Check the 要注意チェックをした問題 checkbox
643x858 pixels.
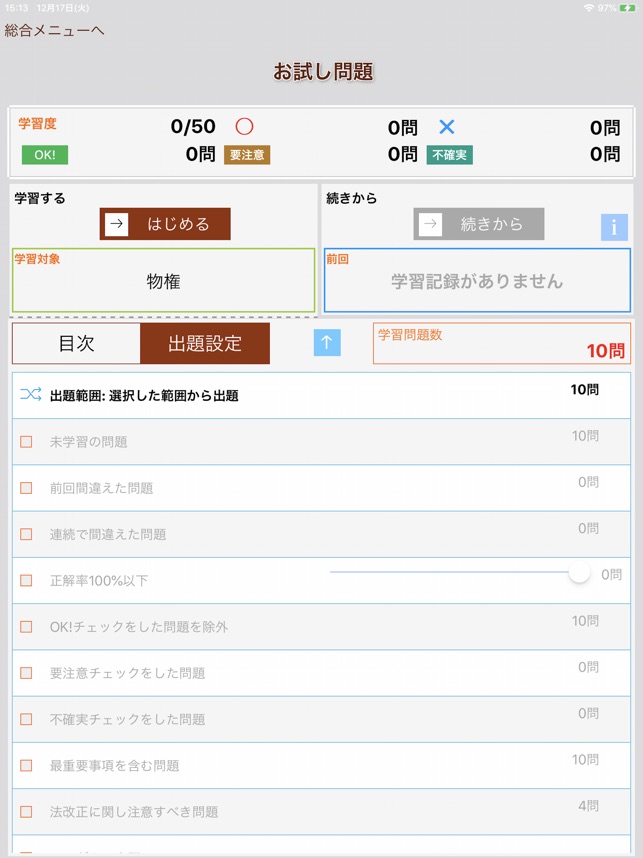point(26,673)
